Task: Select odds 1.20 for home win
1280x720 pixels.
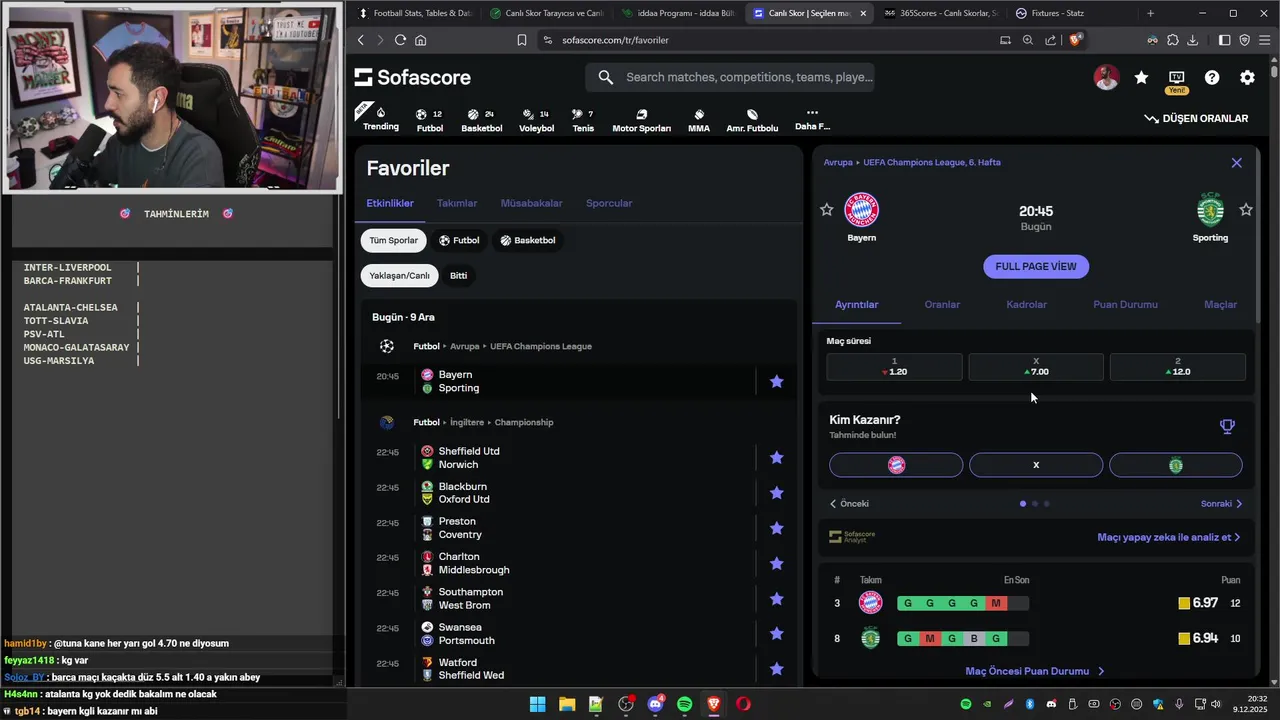Action: coord(894,367)
